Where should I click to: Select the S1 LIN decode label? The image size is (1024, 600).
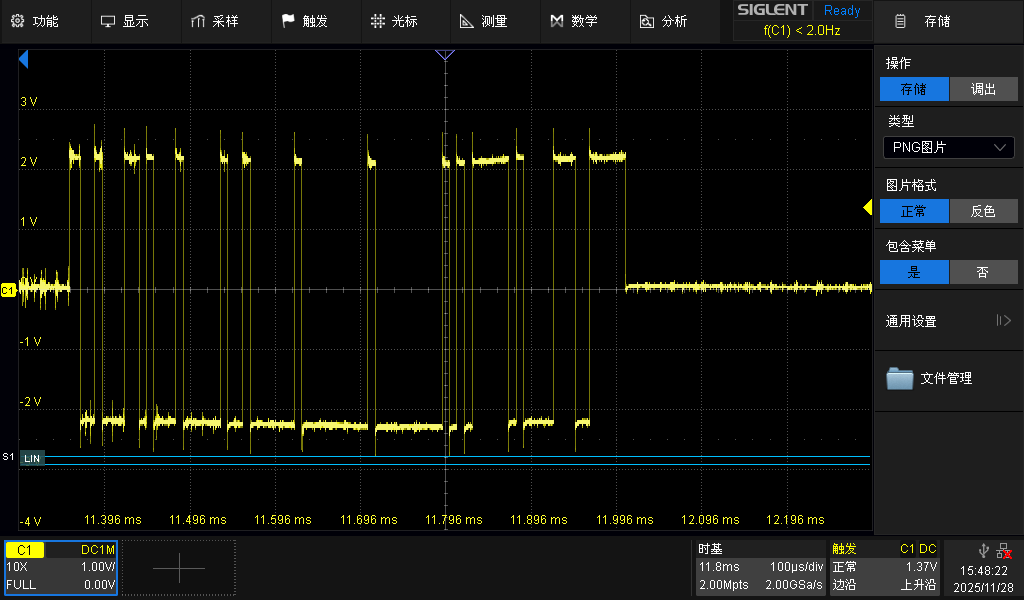point(33,457)
